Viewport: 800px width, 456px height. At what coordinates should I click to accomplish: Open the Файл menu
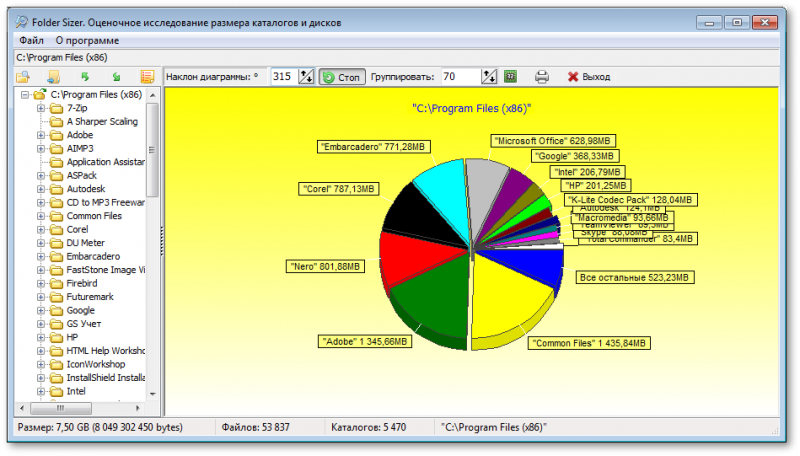pos(32,40)
